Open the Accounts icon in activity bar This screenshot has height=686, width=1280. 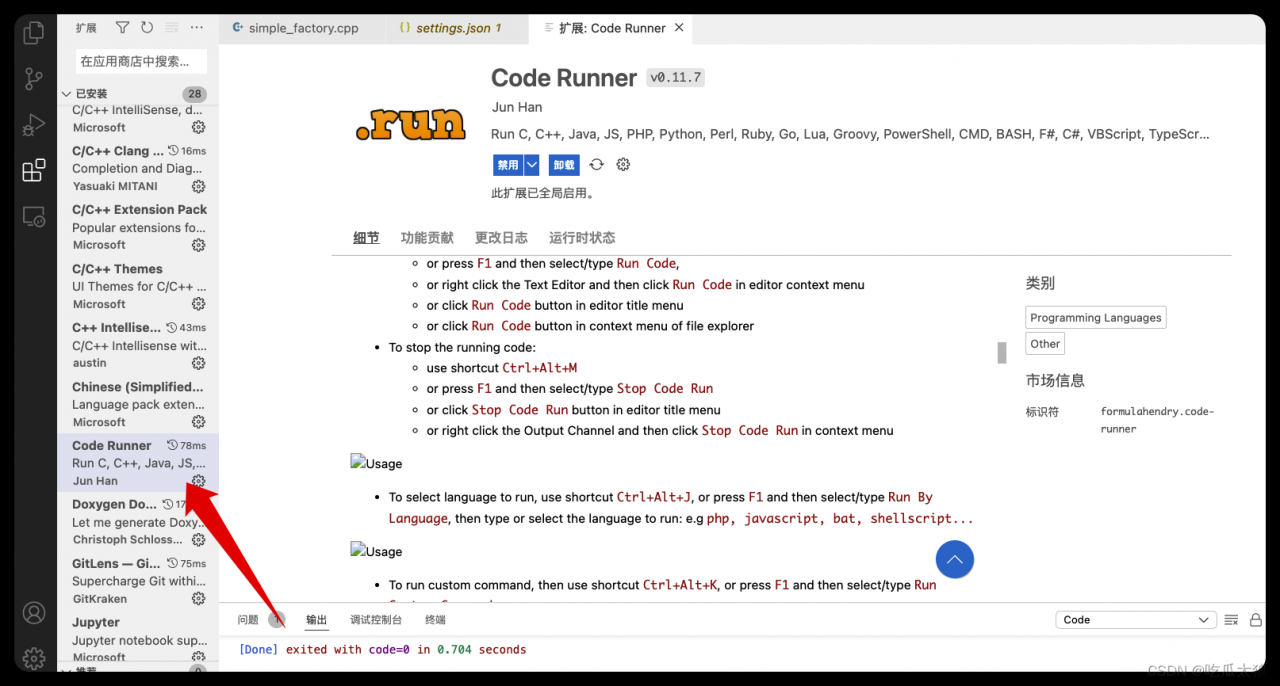34,612
